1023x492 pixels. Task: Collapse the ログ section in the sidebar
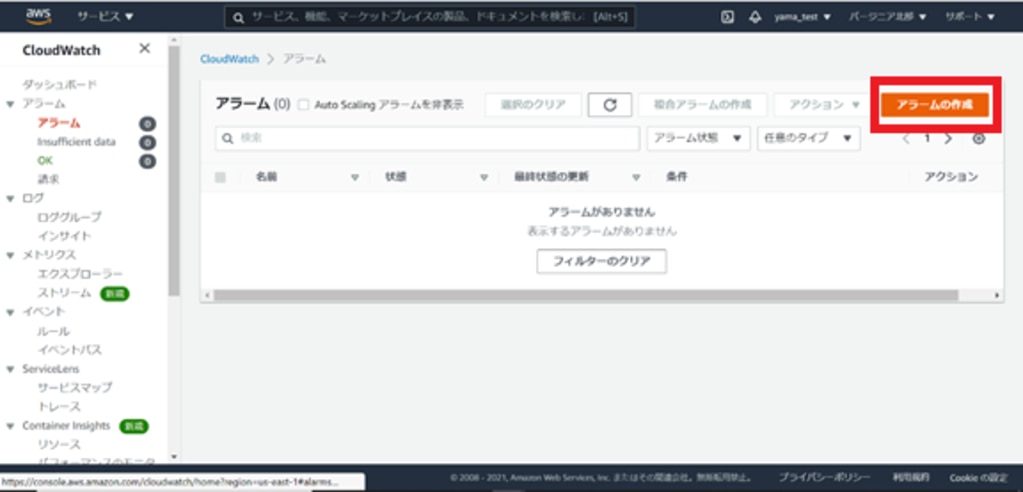pyautogui.click(x=11, y=198)
